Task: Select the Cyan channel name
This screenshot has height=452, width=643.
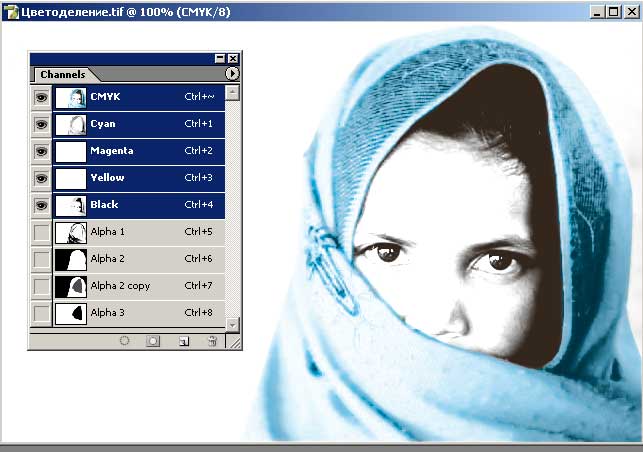Action: click(103, 124)
